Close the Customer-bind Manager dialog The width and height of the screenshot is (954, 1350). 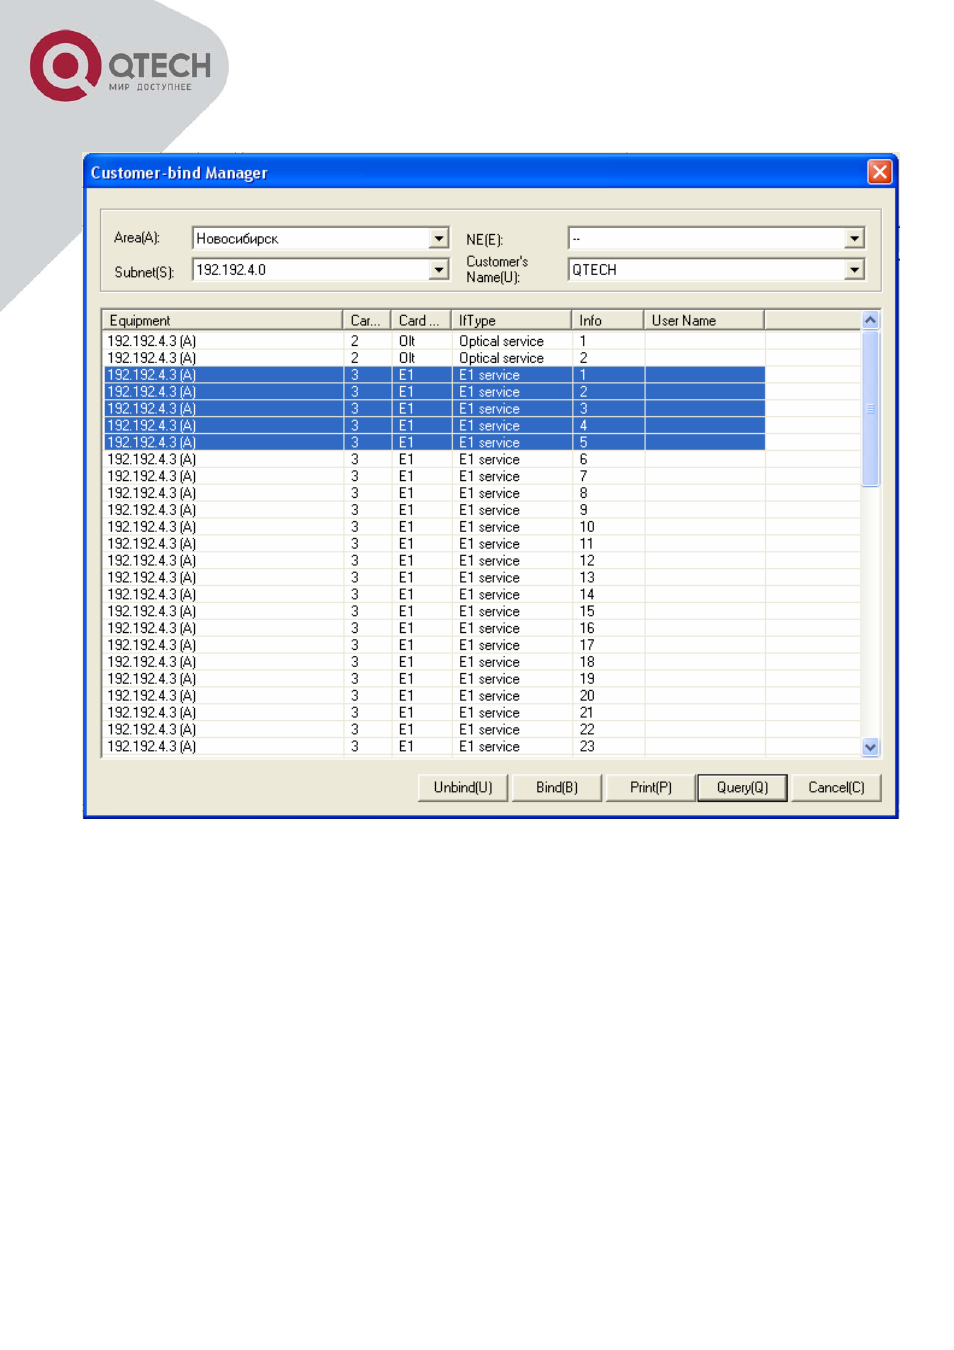(879, 172)
